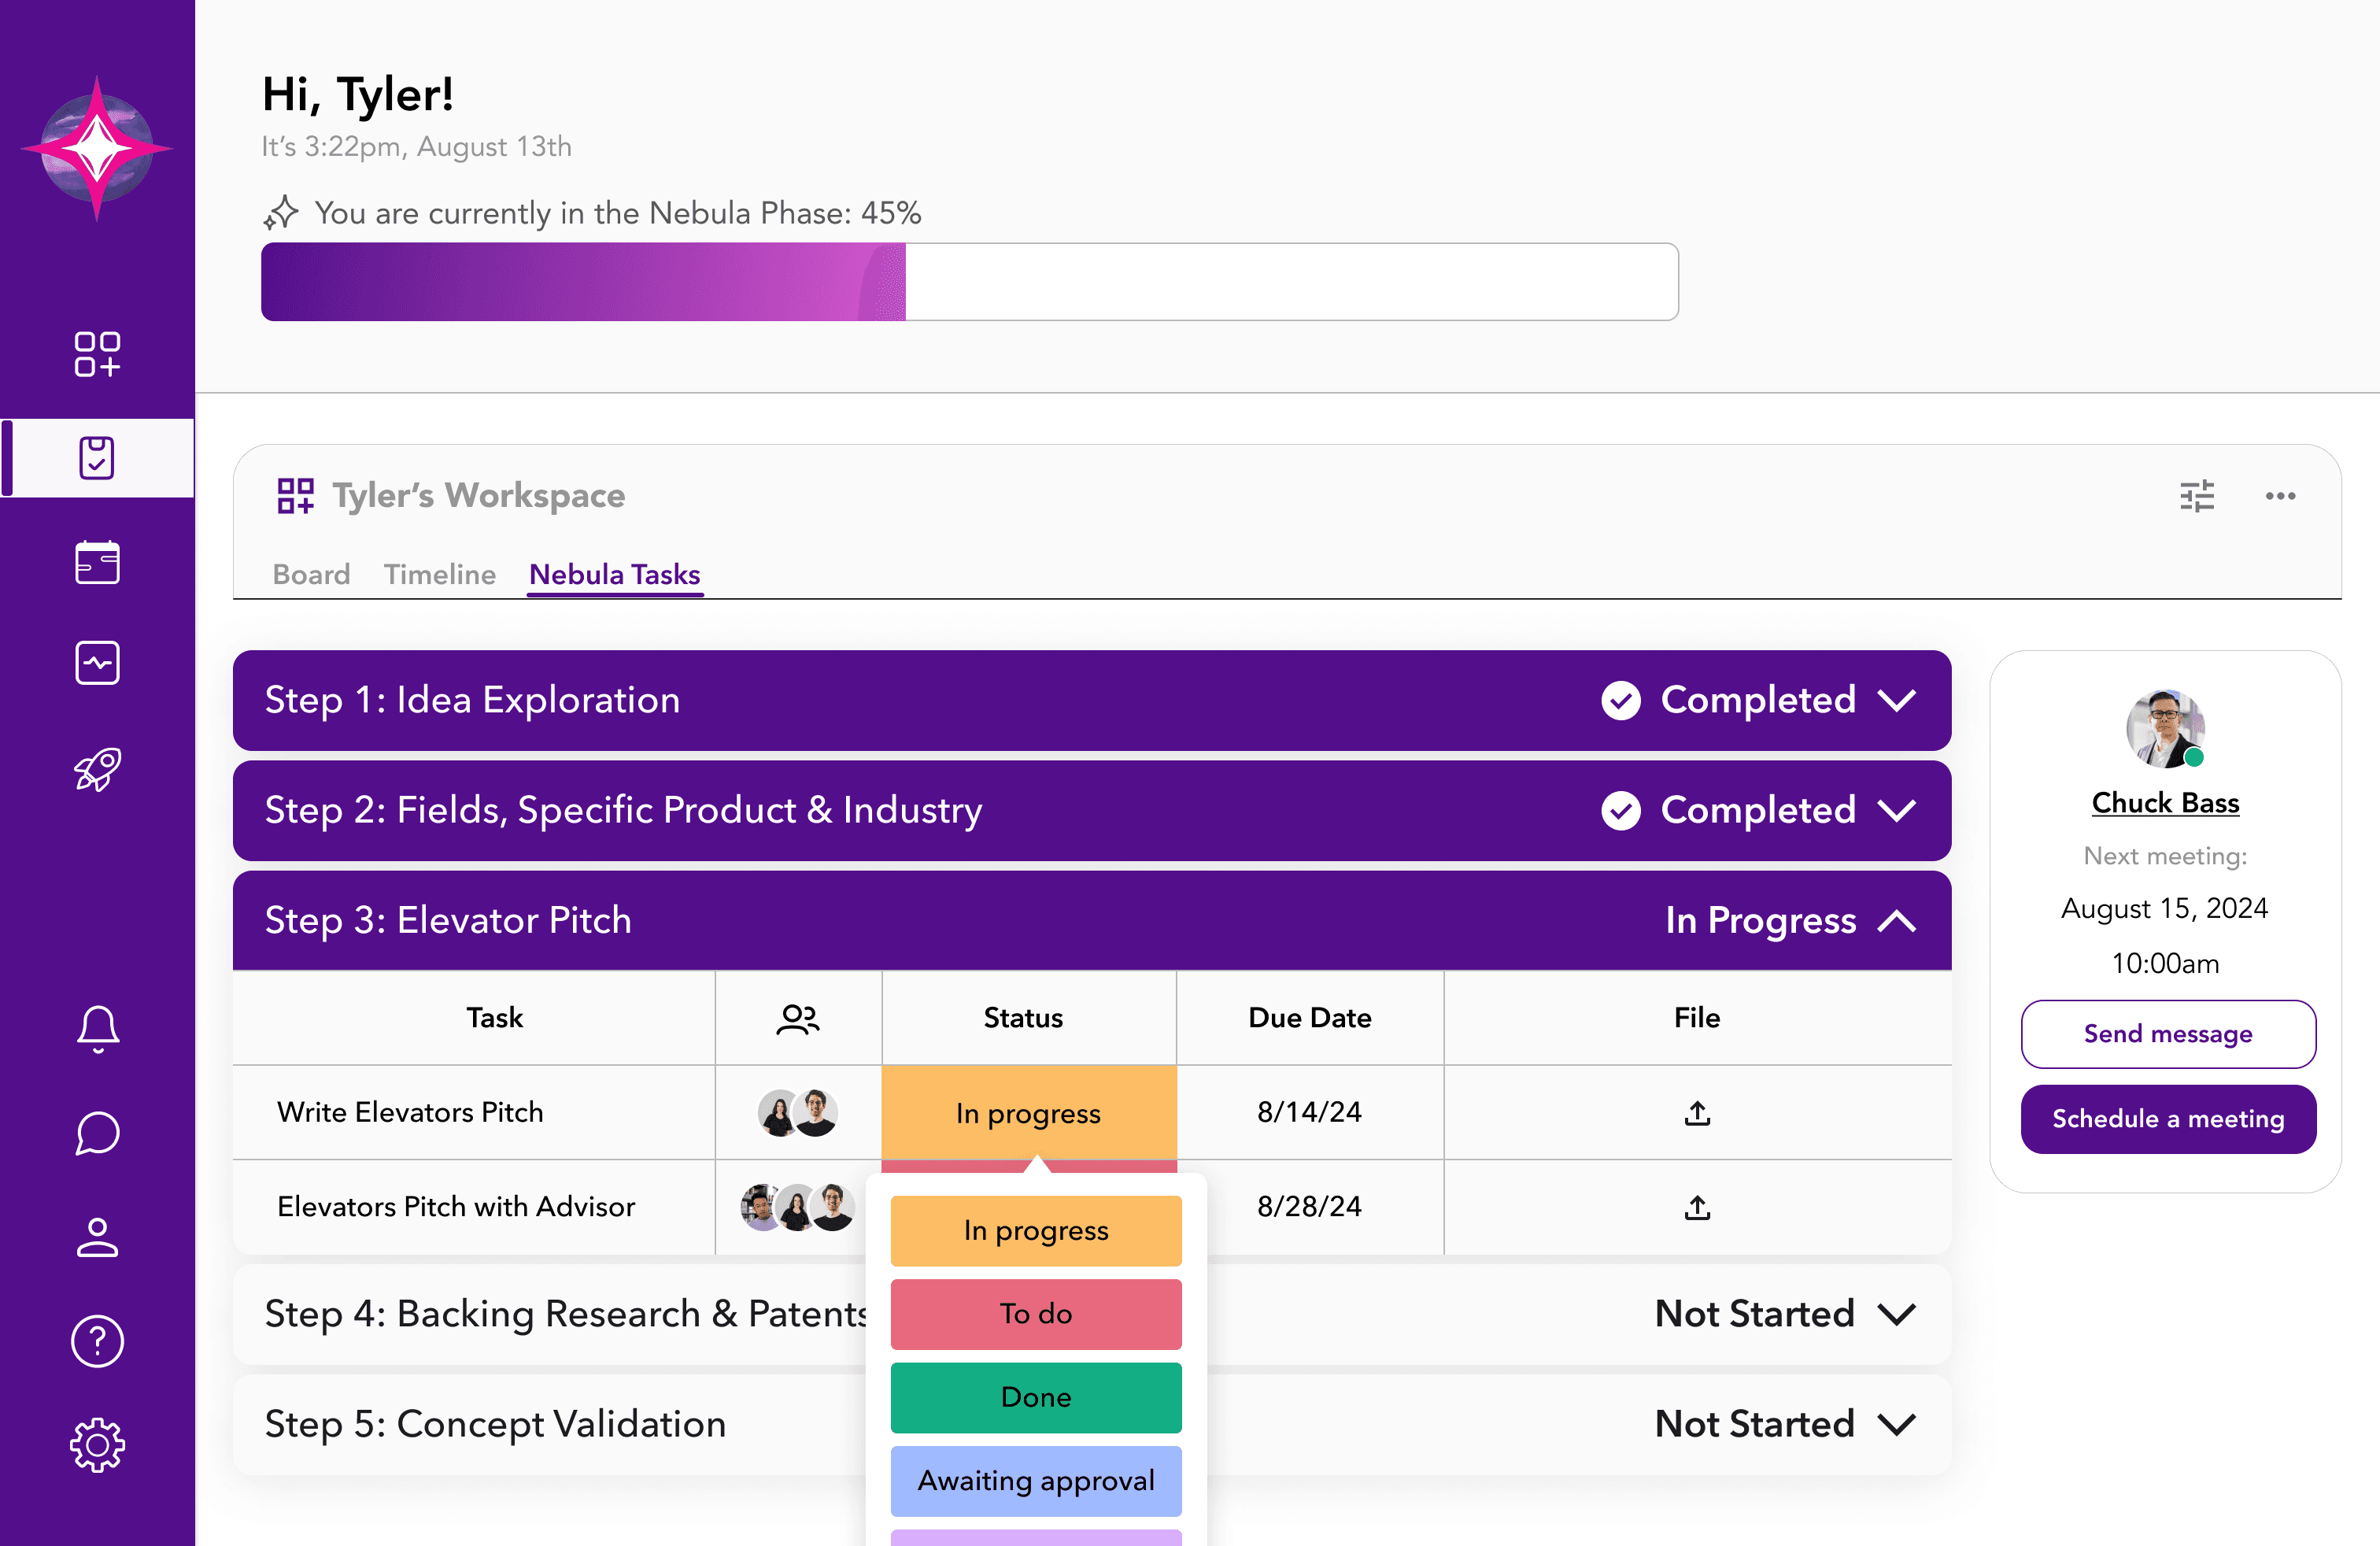
Task: Collapse Step 3: Elevator Pitch section
Action: coord(1897,921)
